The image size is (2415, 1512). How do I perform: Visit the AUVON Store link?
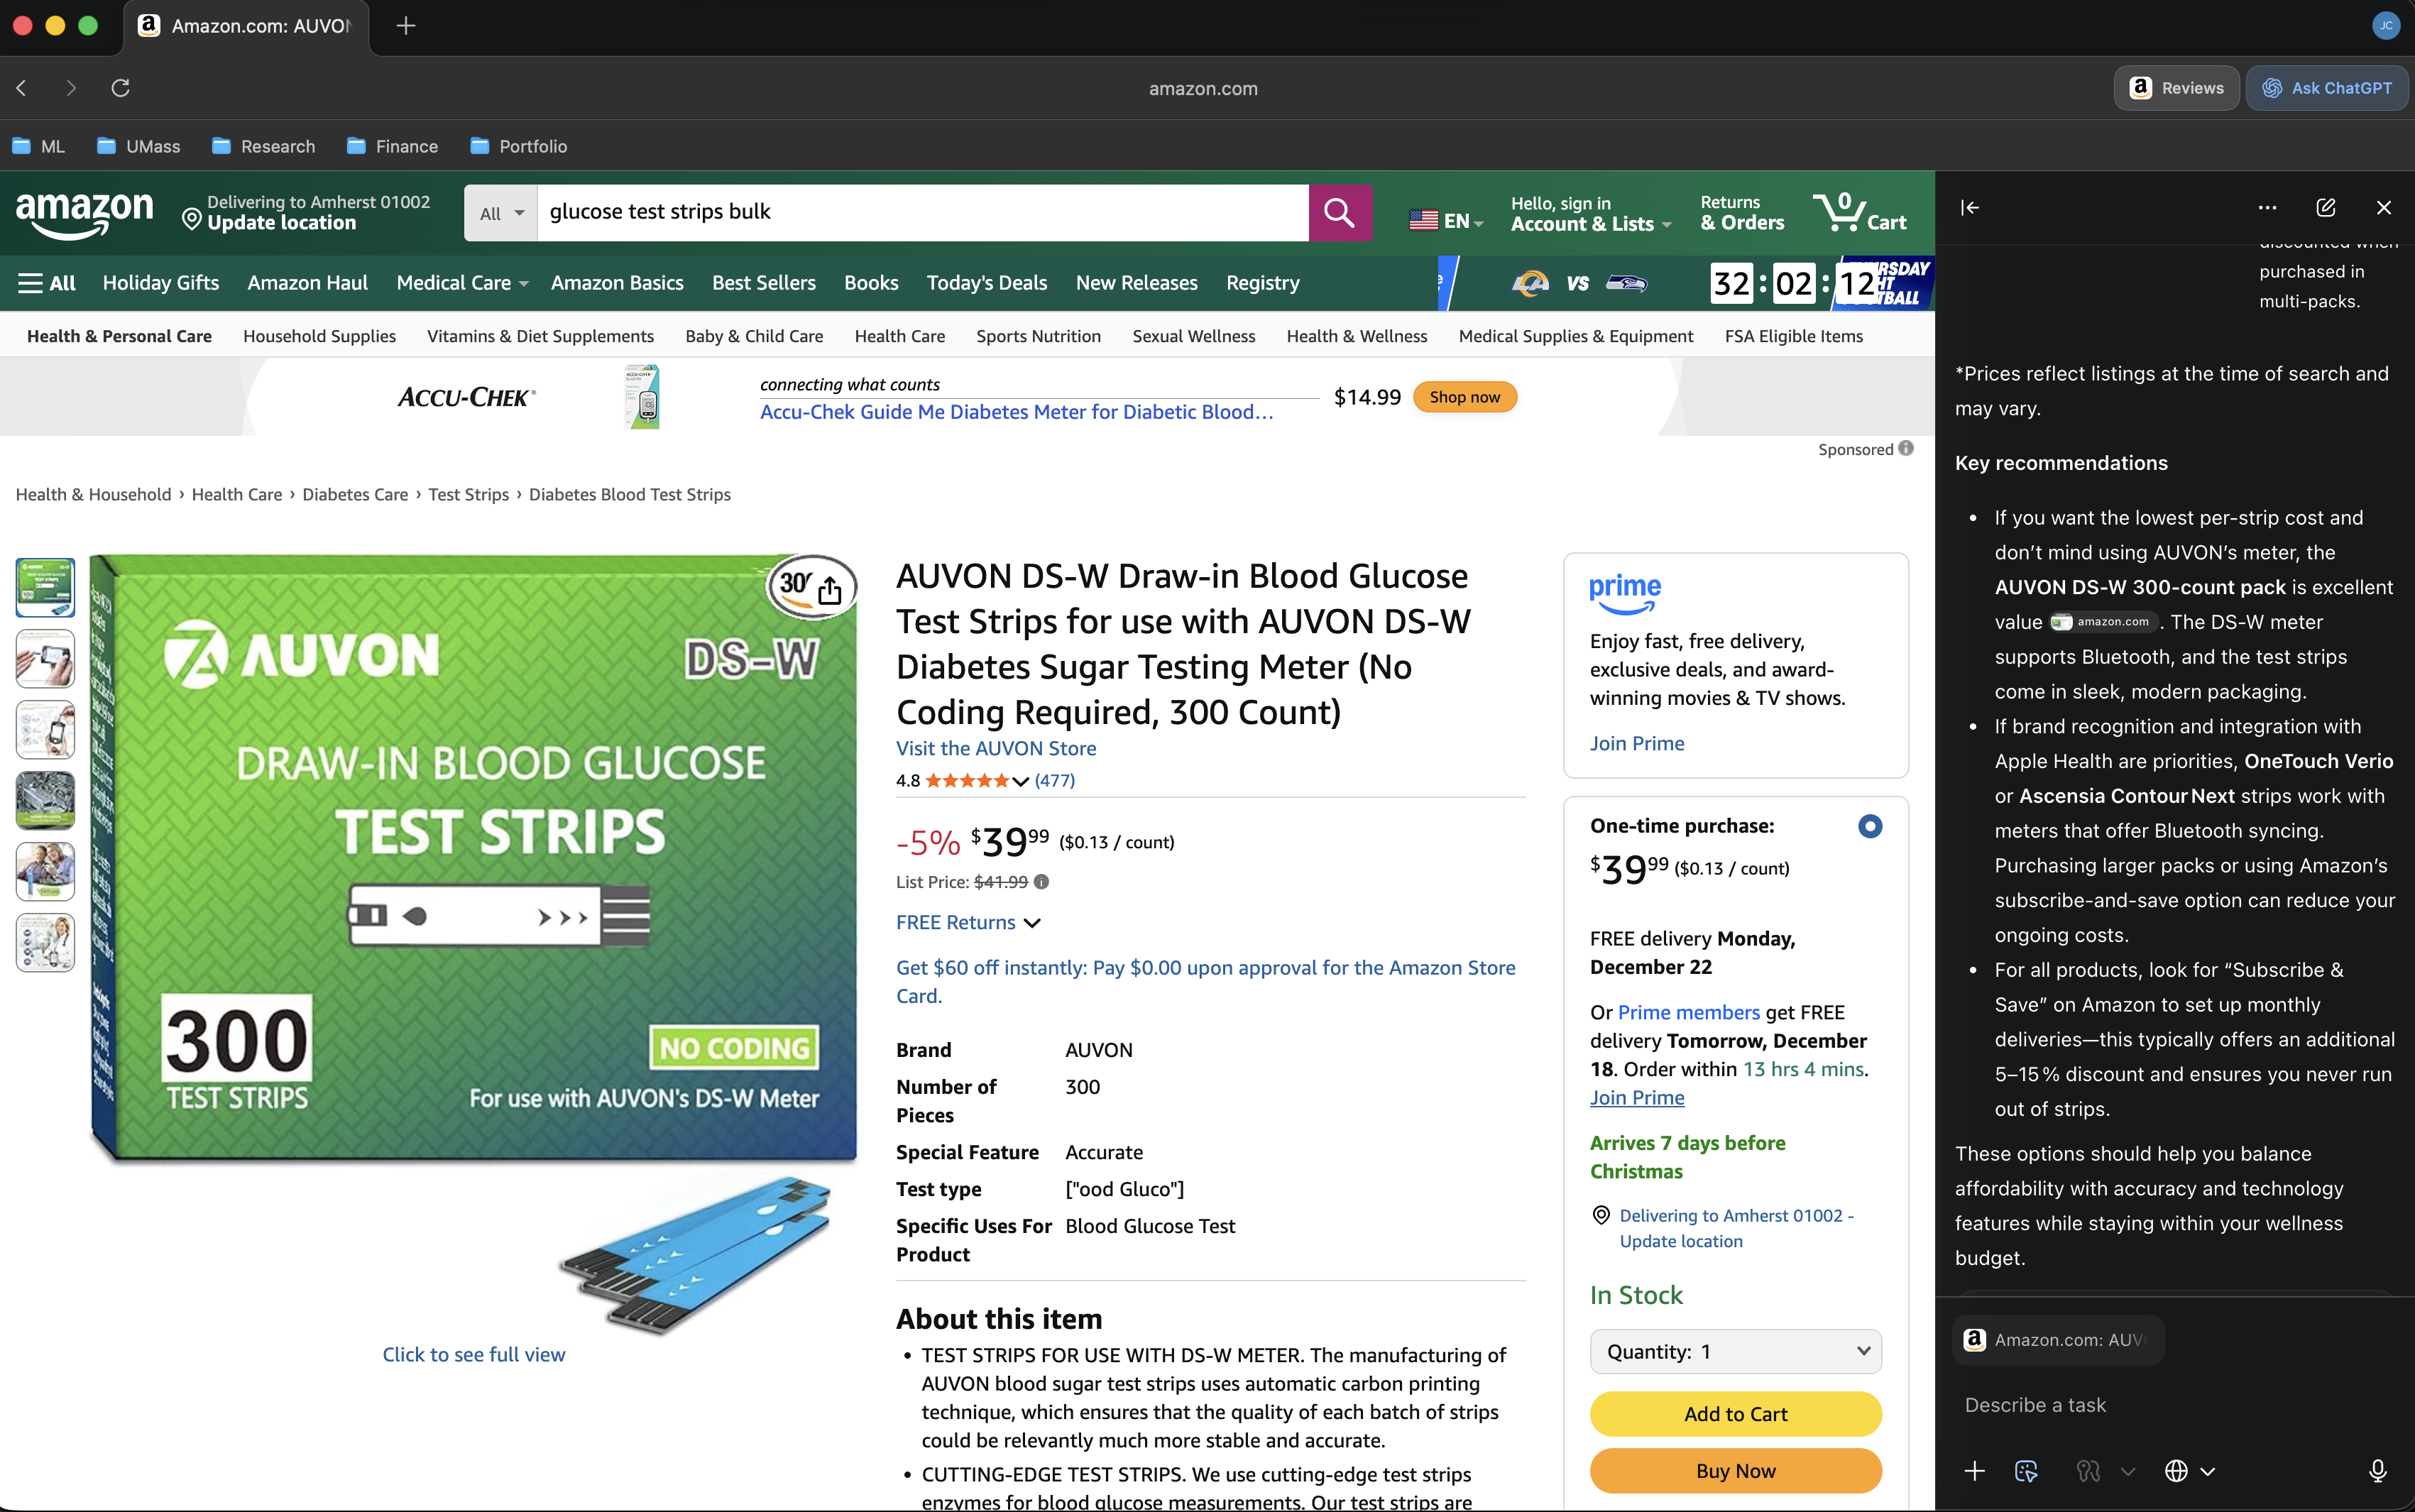click(996, 747)
